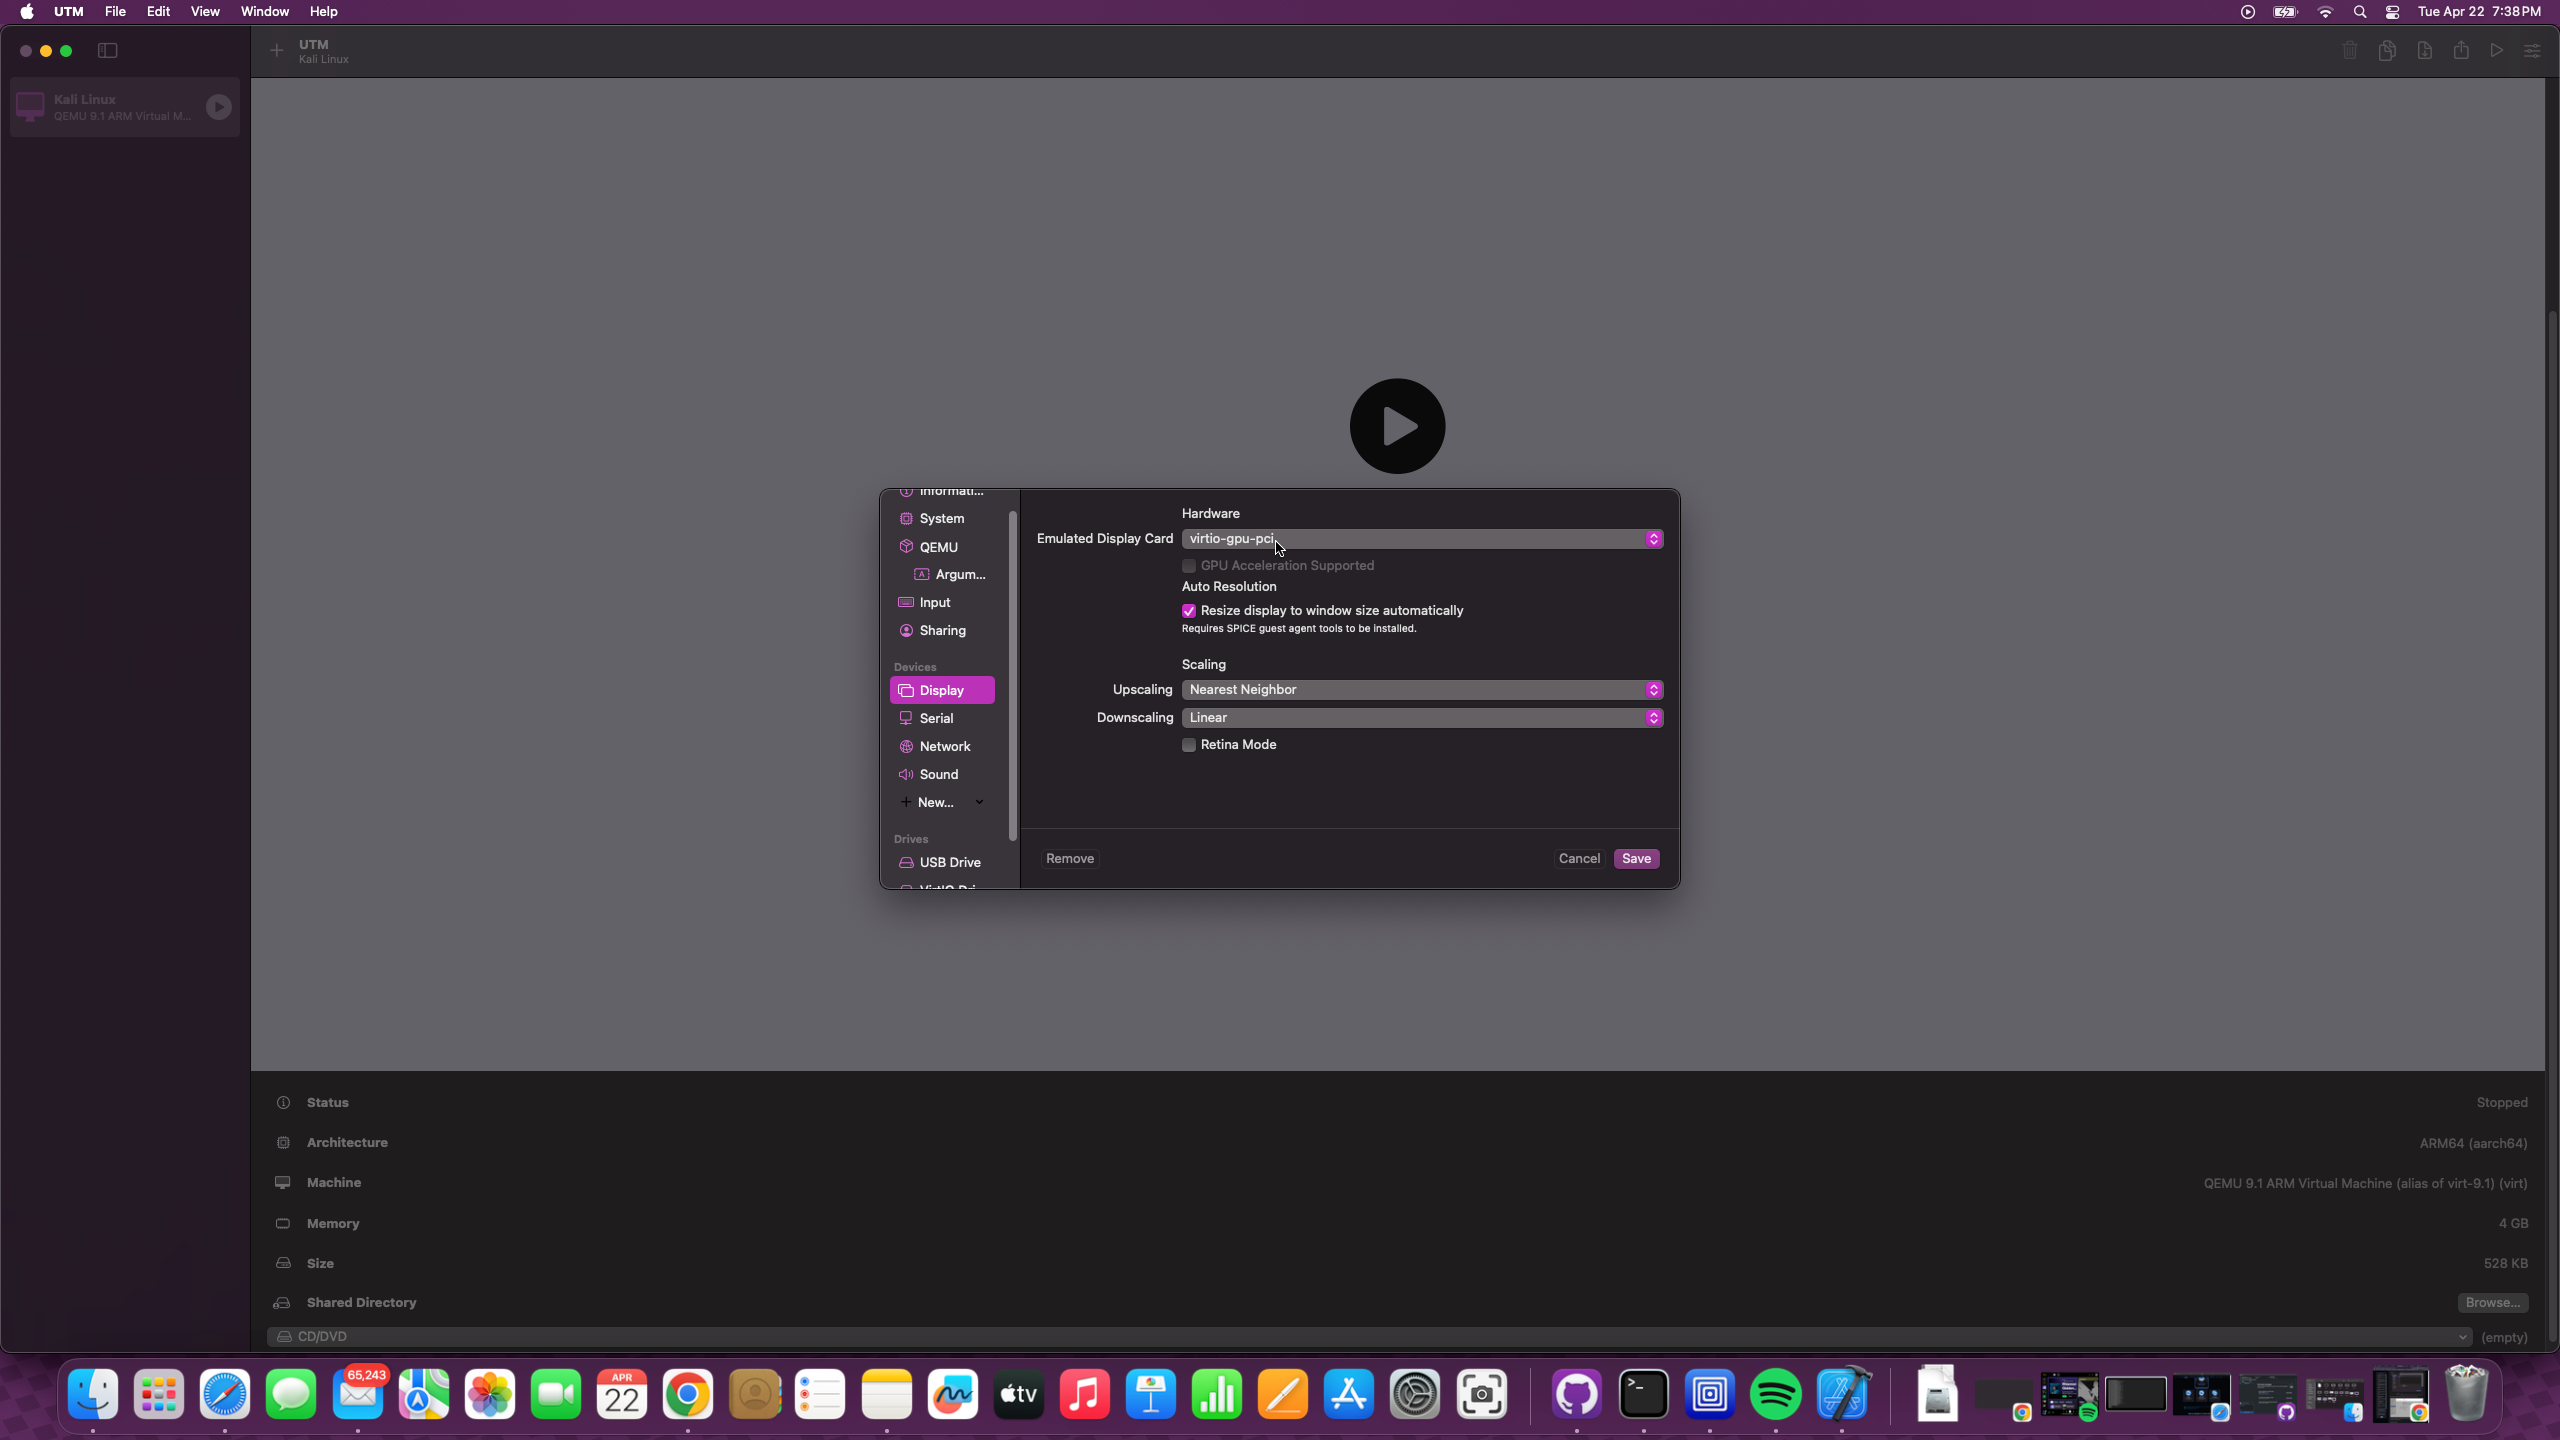Uncheck Resize display to window size automatically
Viewport: 2560px width, 1440px height.
1189,611
